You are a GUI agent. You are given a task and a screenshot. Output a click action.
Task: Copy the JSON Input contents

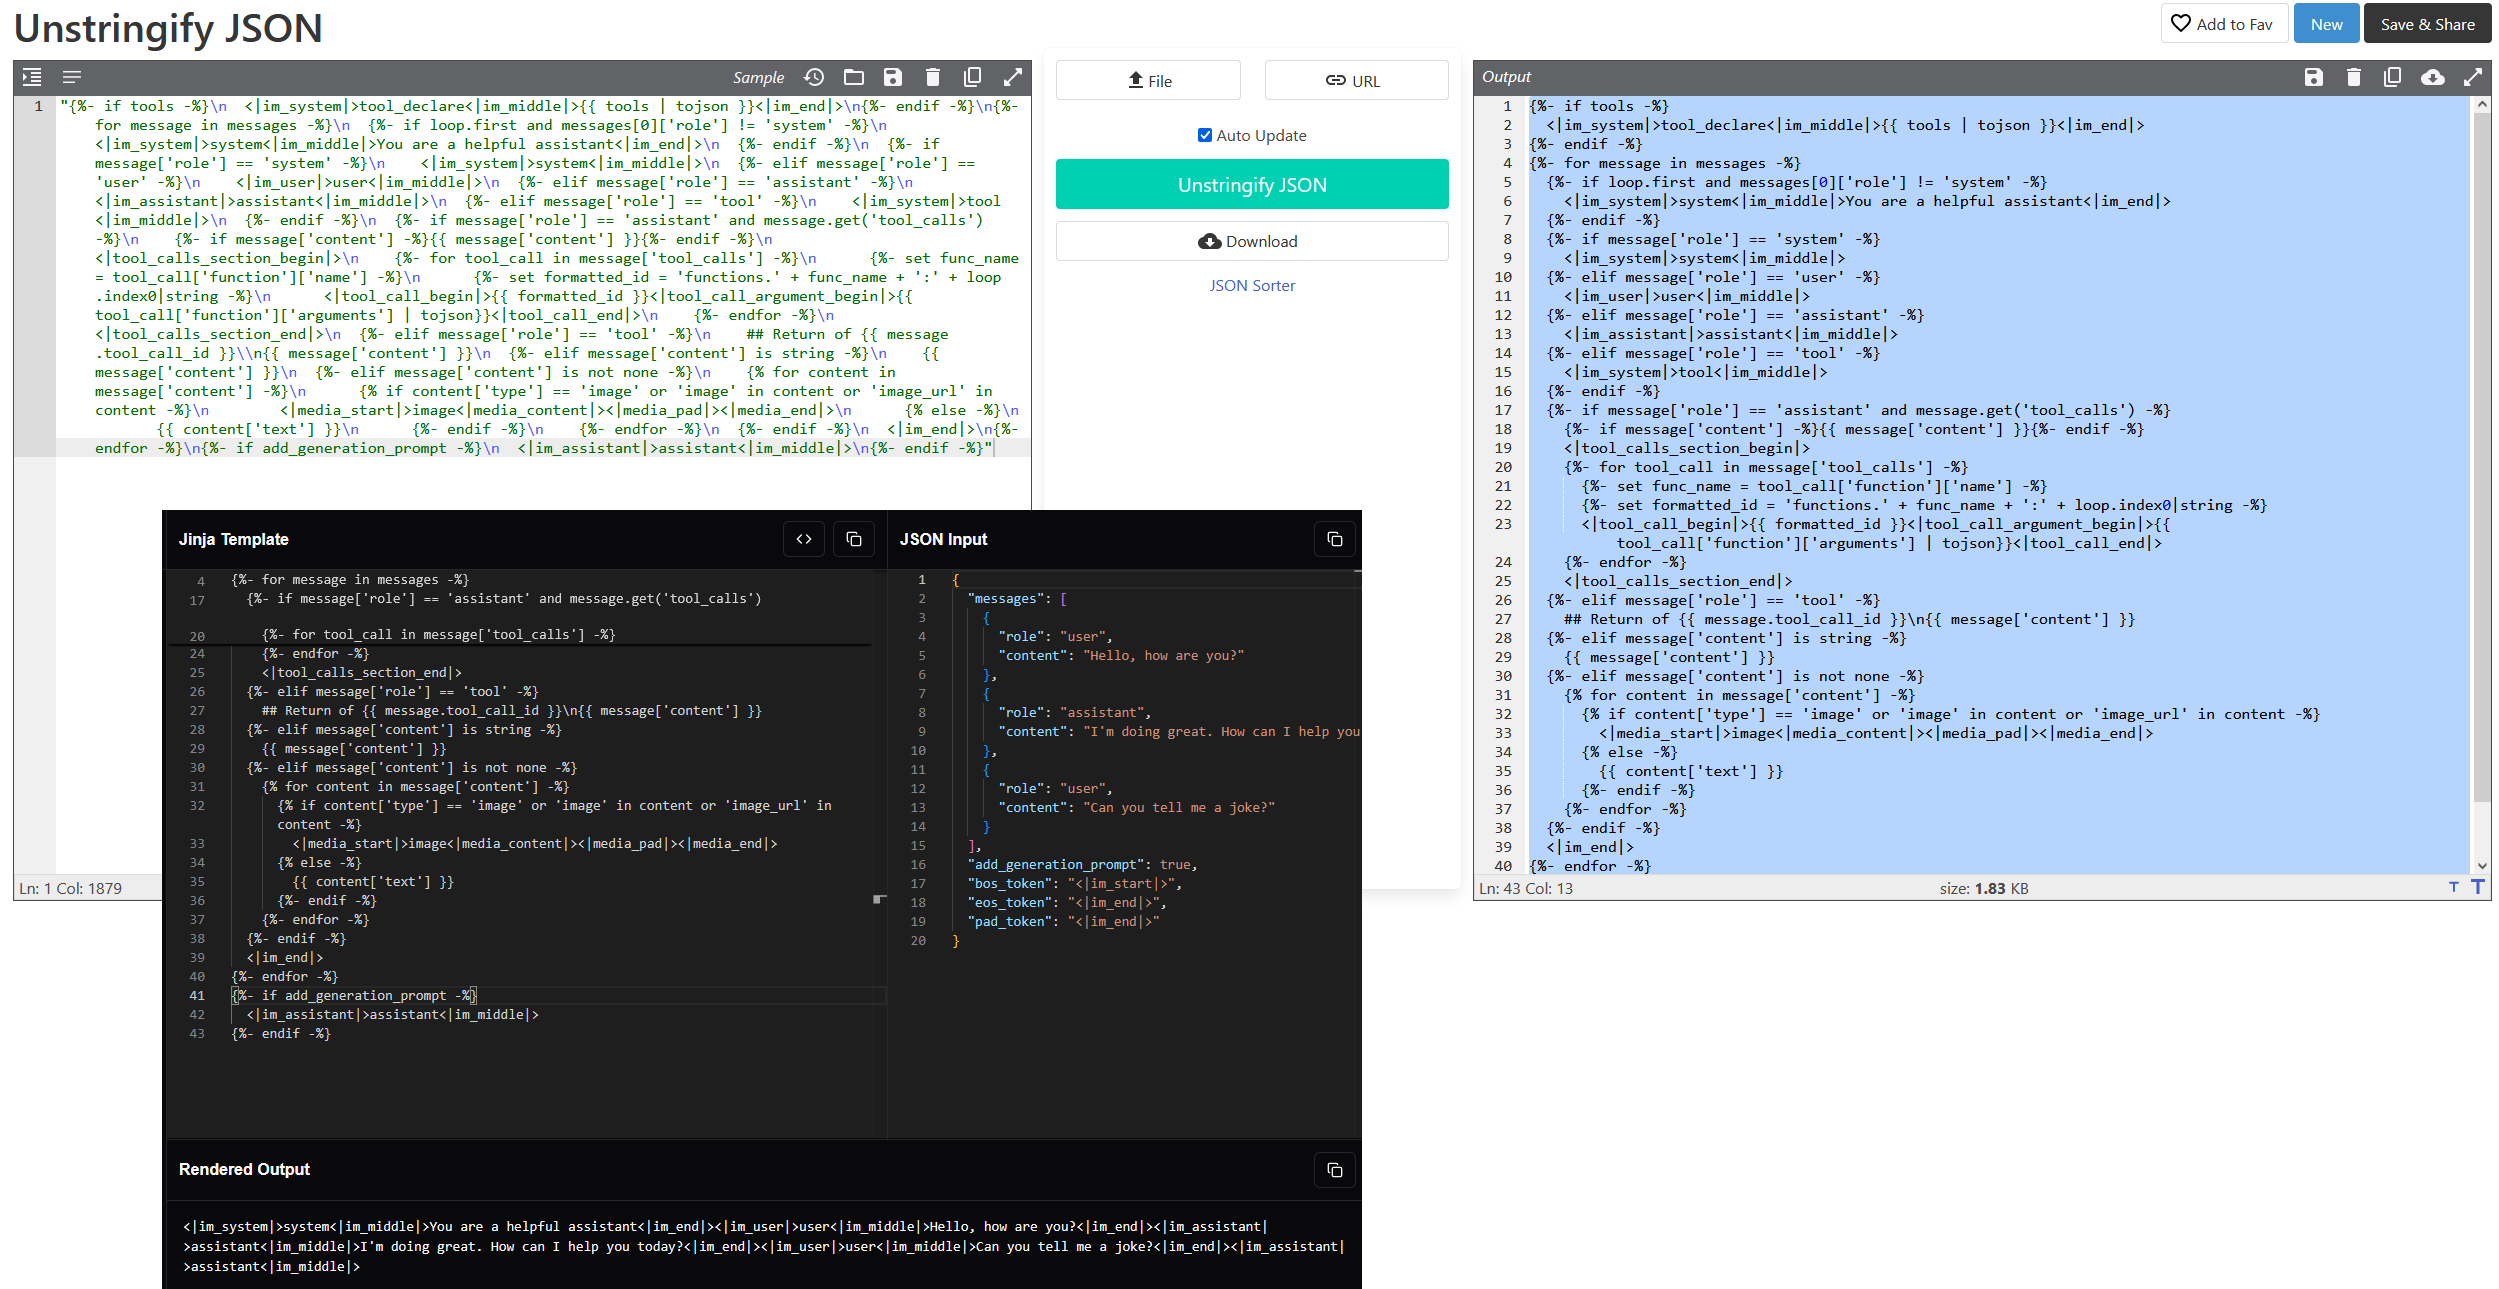[x=1335, y=539]
